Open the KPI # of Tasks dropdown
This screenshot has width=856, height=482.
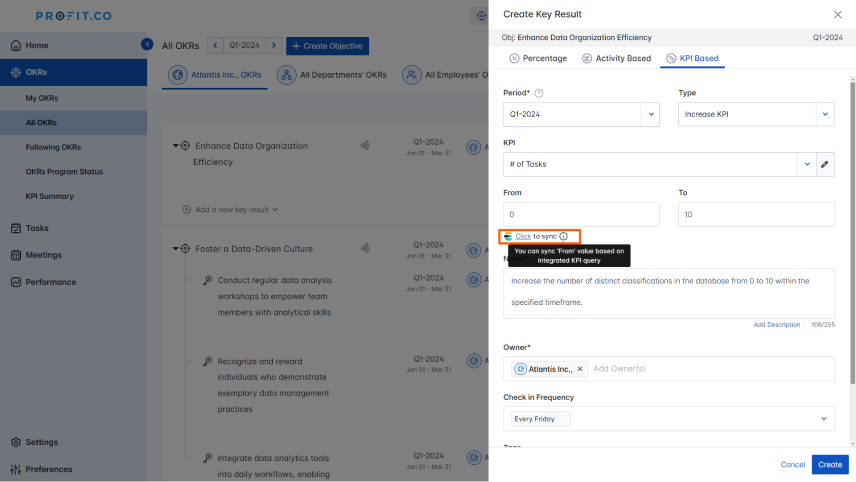point(659,164)
